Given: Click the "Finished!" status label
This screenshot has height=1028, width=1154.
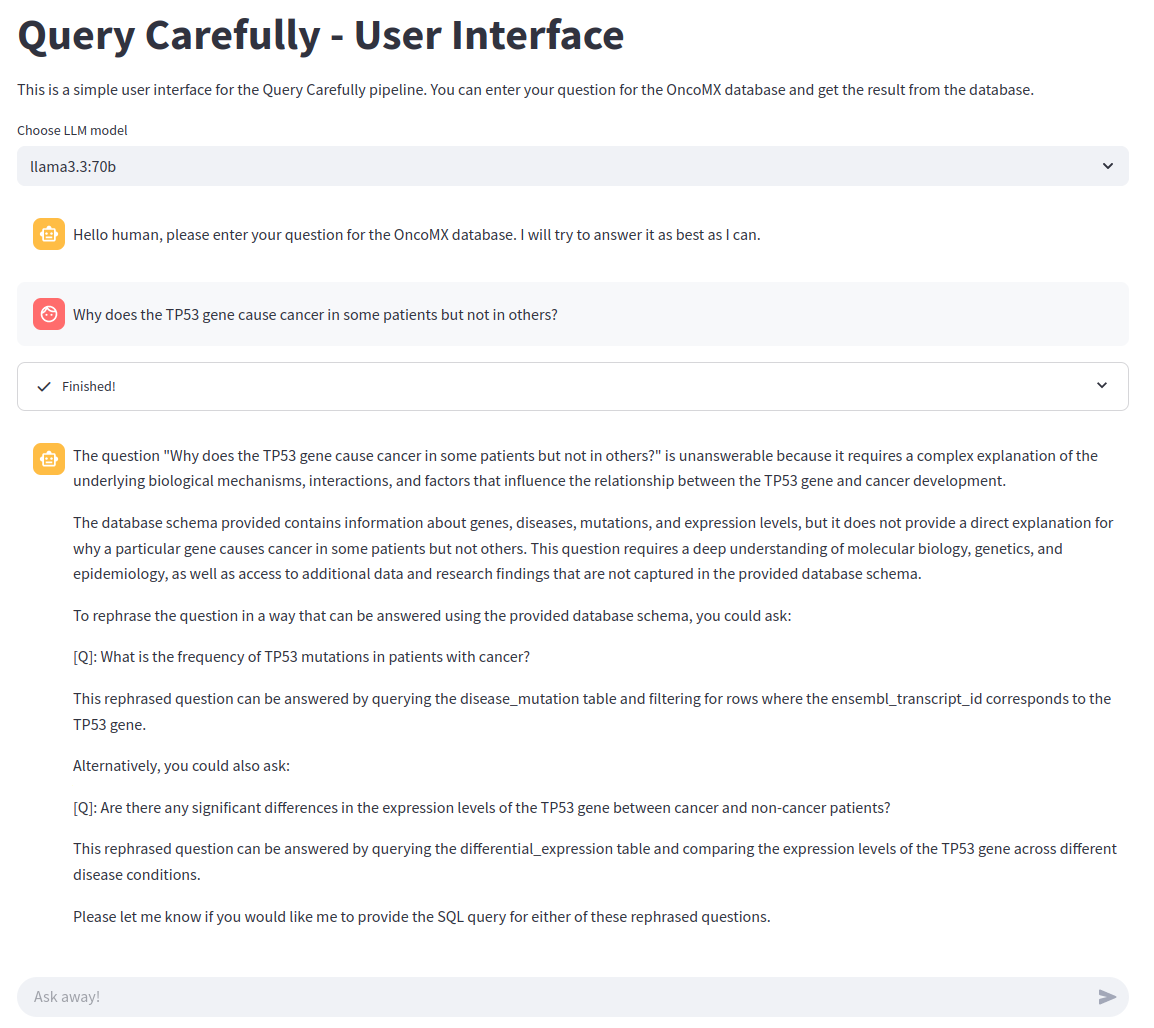Looking at the screenshot, I should pos(89,386).
